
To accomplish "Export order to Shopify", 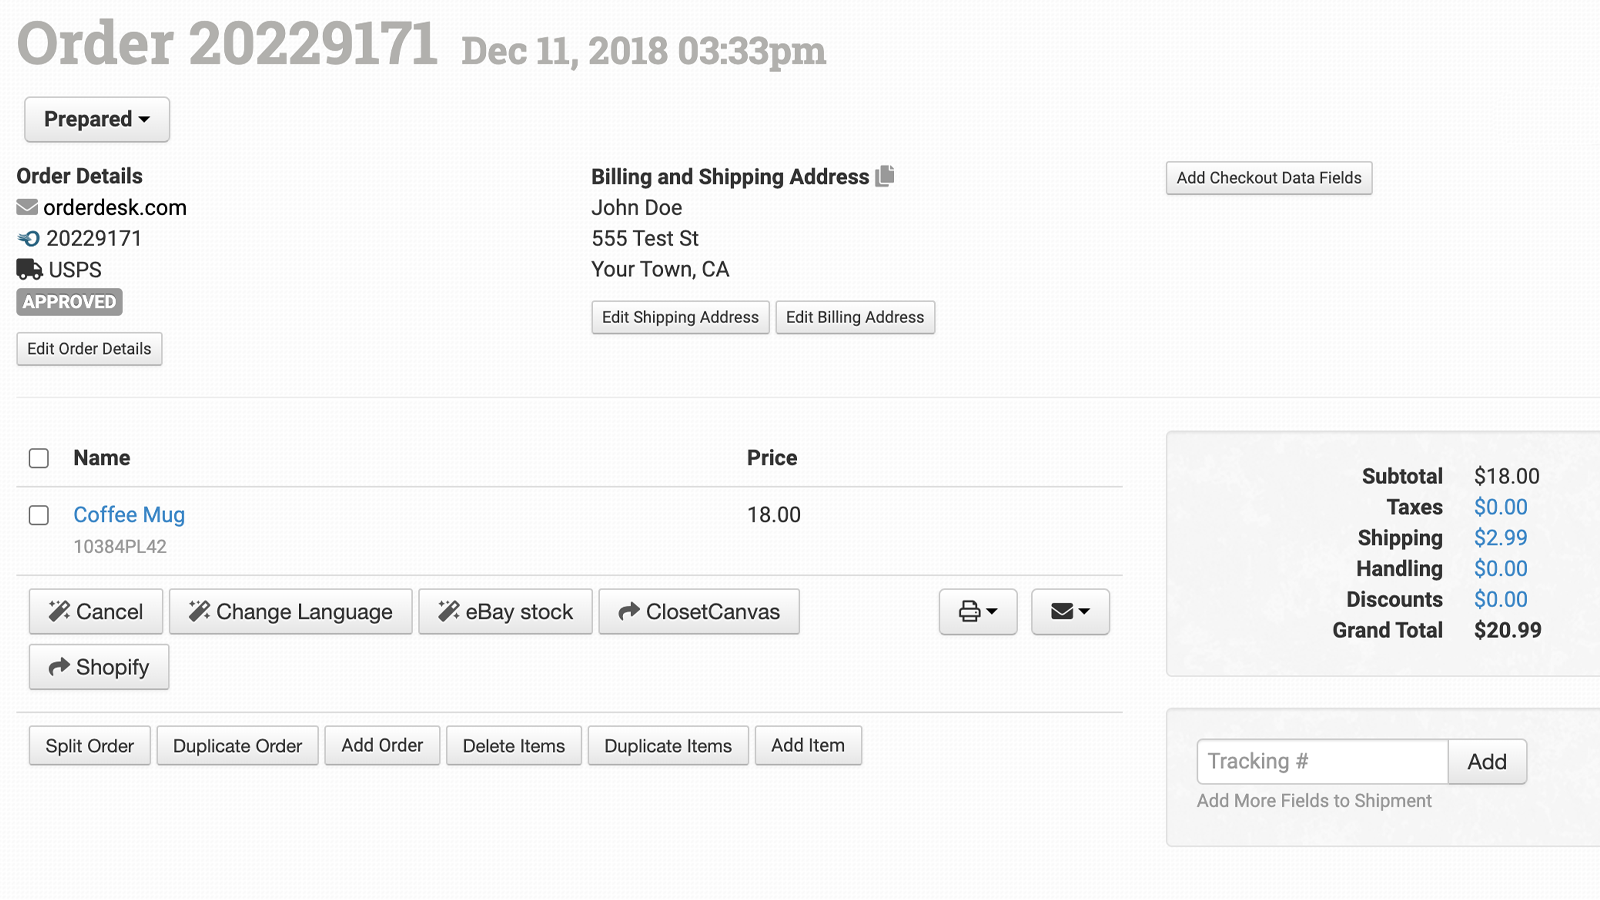I will tap(99, 667).
